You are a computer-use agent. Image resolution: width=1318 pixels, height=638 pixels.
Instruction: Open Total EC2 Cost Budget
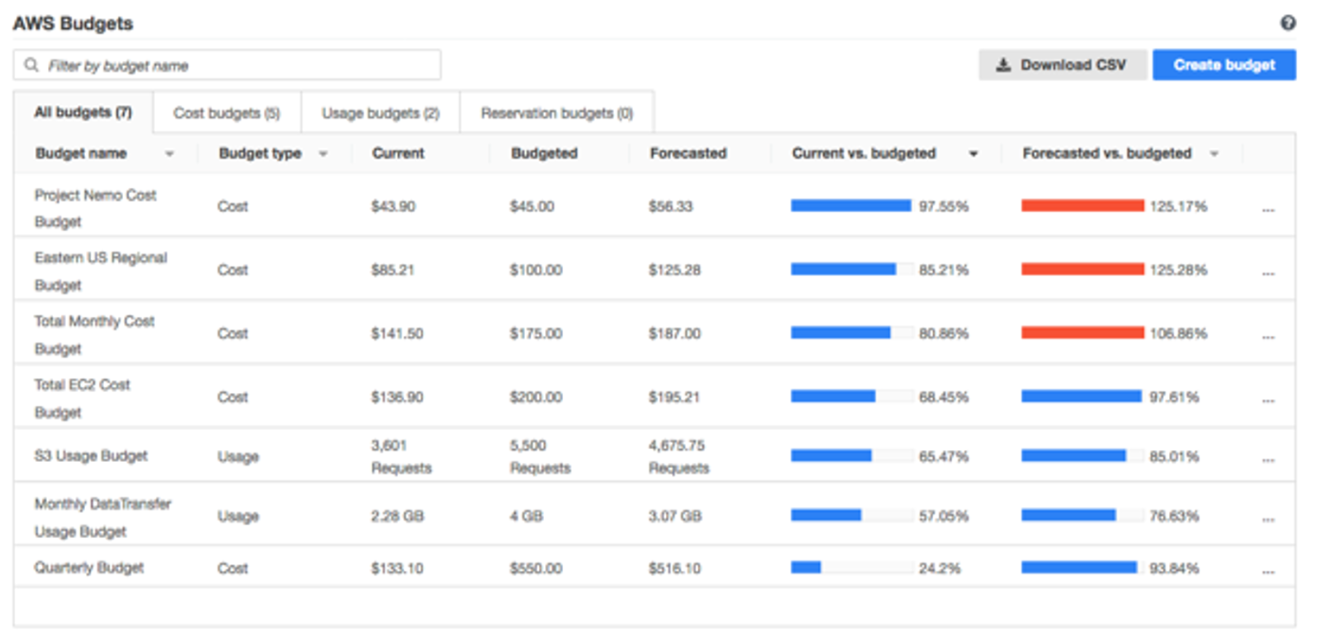pos(83,398)
